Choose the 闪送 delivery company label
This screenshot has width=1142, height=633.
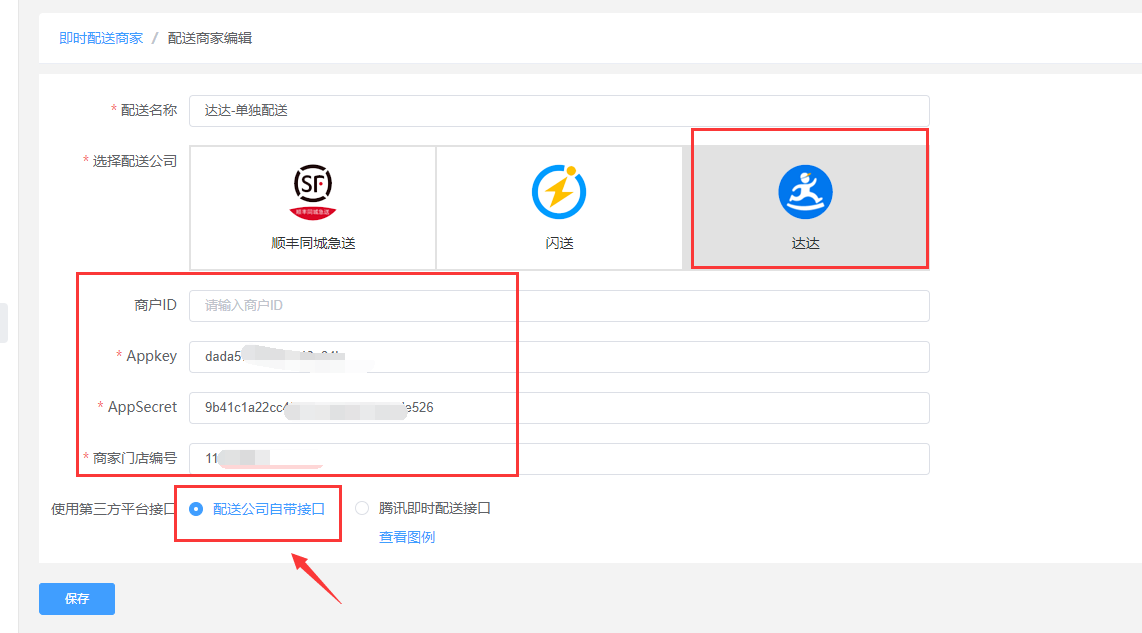coord(559,243)
